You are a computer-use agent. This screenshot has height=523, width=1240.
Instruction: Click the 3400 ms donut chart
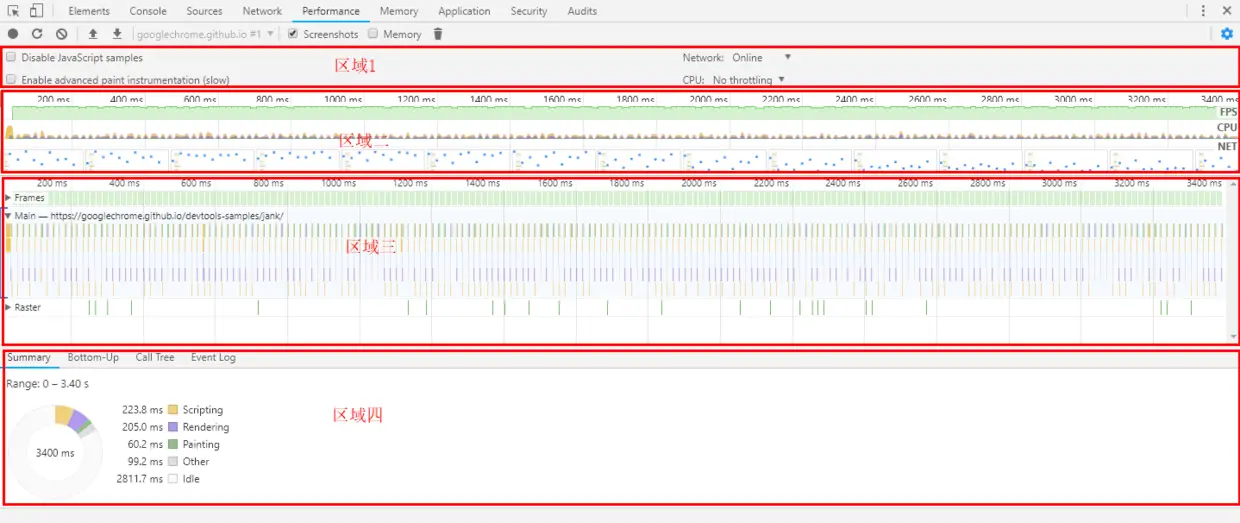[54, 452]
